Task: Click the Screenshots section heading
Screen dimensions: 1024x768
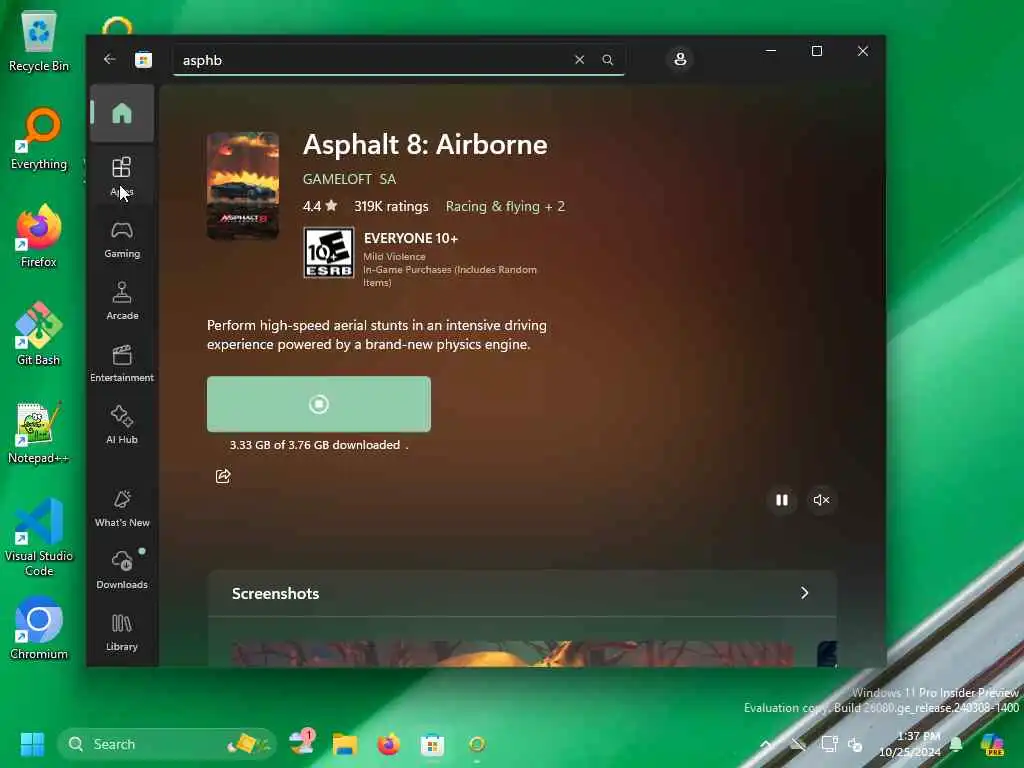Action: click(276, 594)
